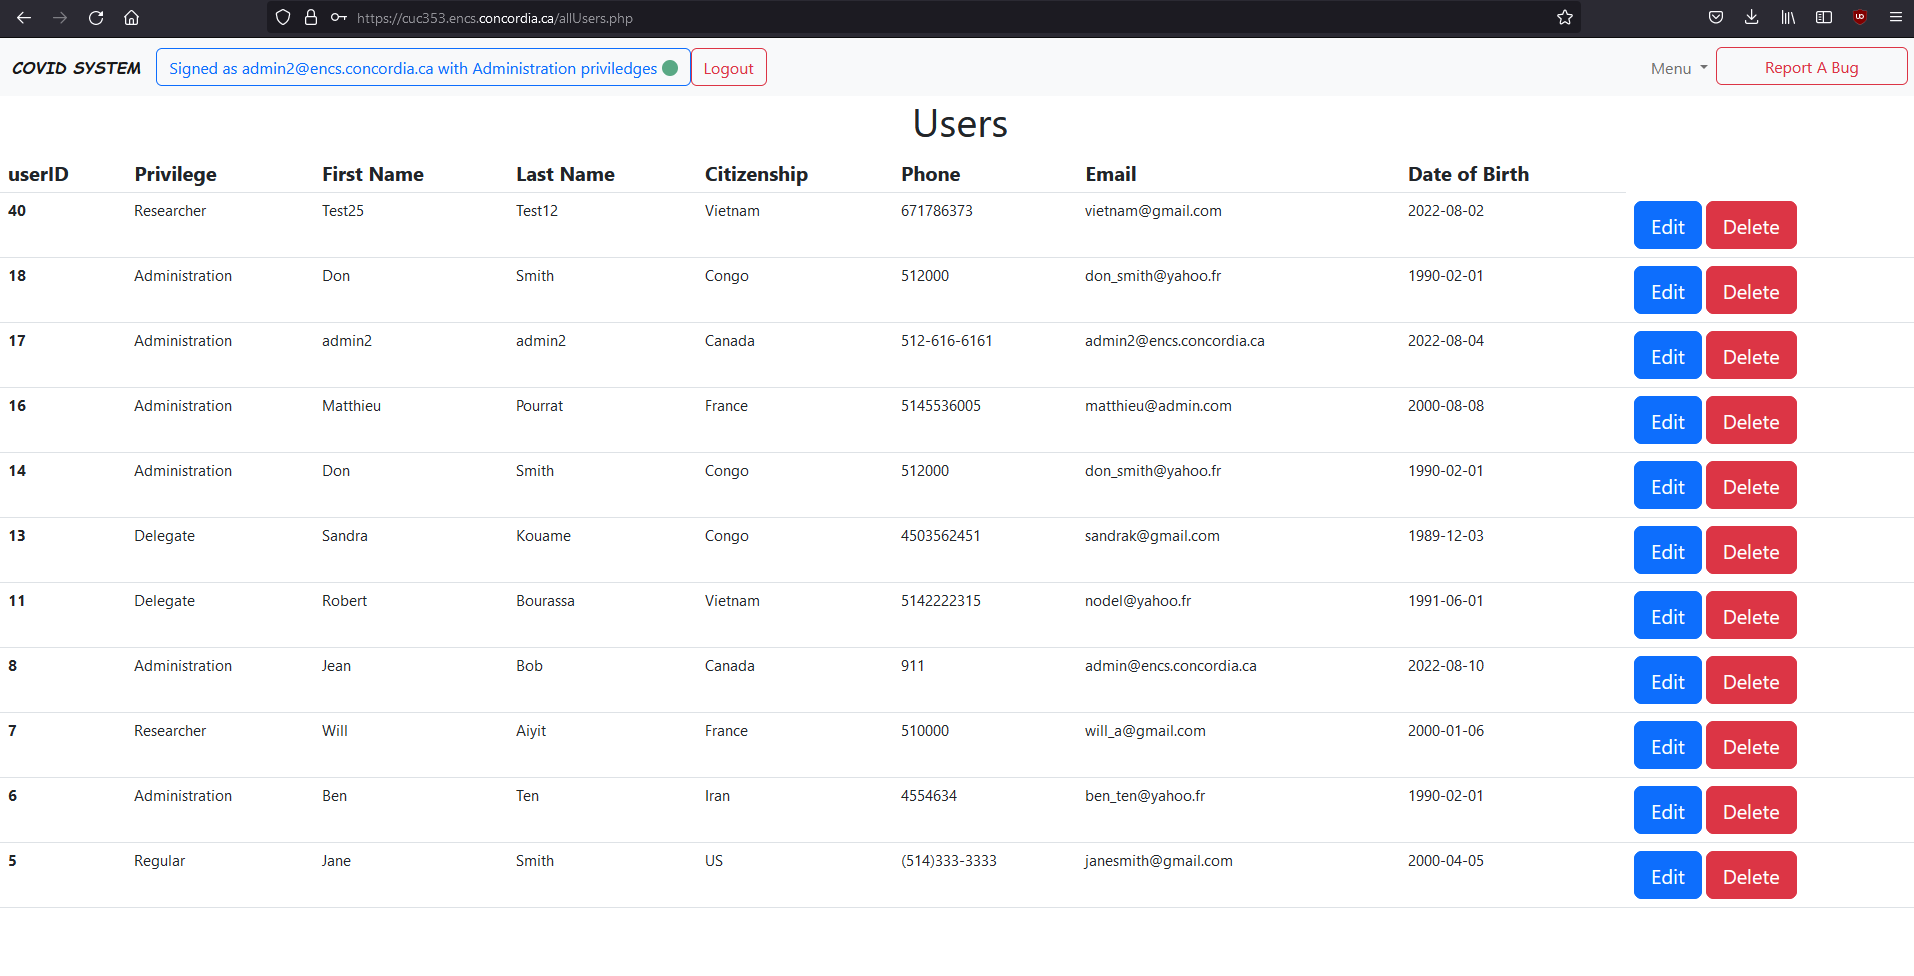The image size is (1914, 976).
Task: Click the userID column header
Action: (x=38, y=174)
